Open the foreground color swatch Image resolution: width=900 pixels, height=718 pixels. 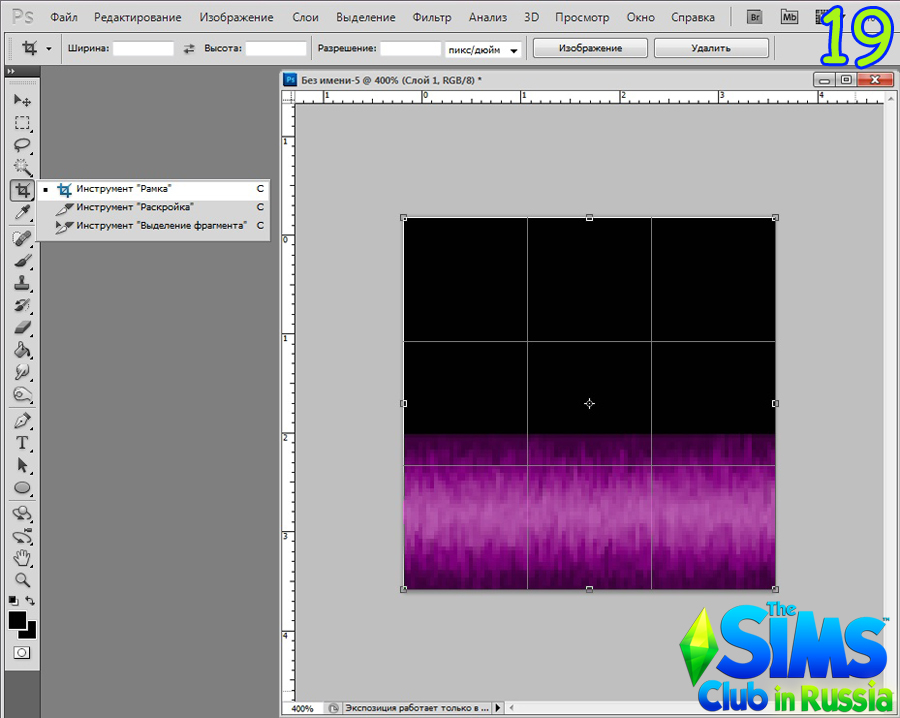point(17,620)
